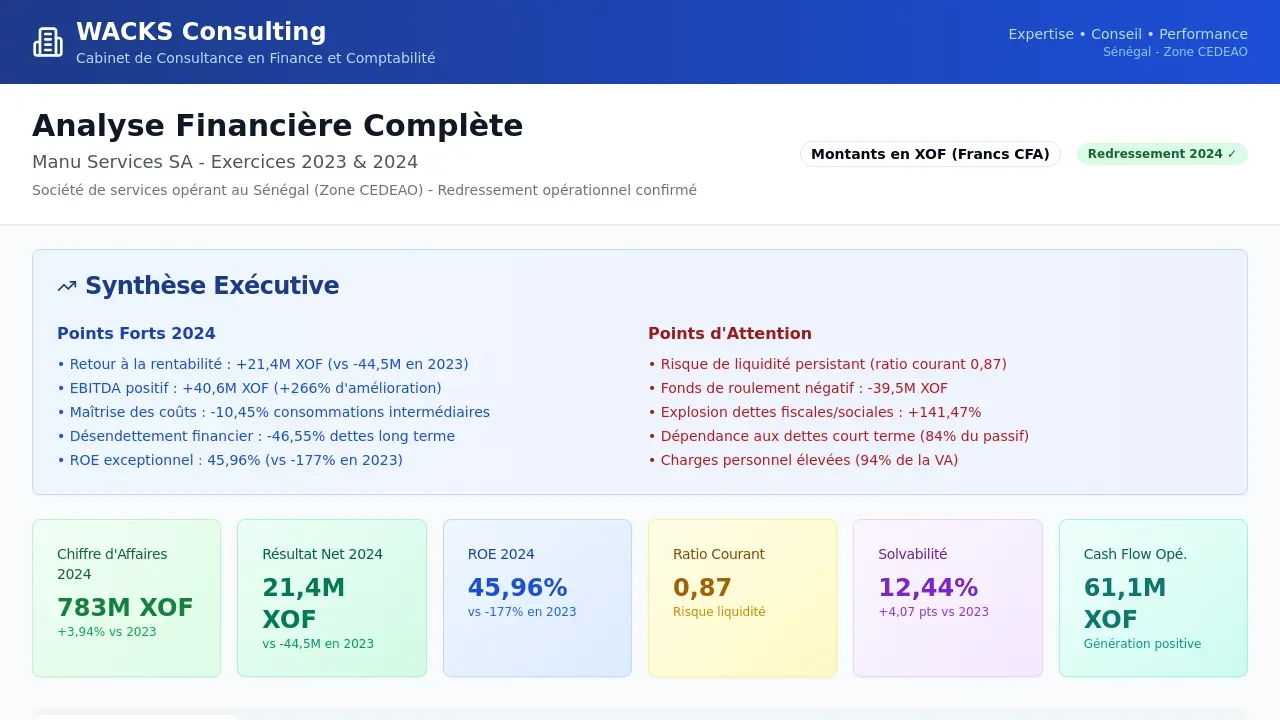This screenshot has width=1280, height=720.
Task: Select the 'Risque de liquidité persistant' bullet
Action: point(827,364)
